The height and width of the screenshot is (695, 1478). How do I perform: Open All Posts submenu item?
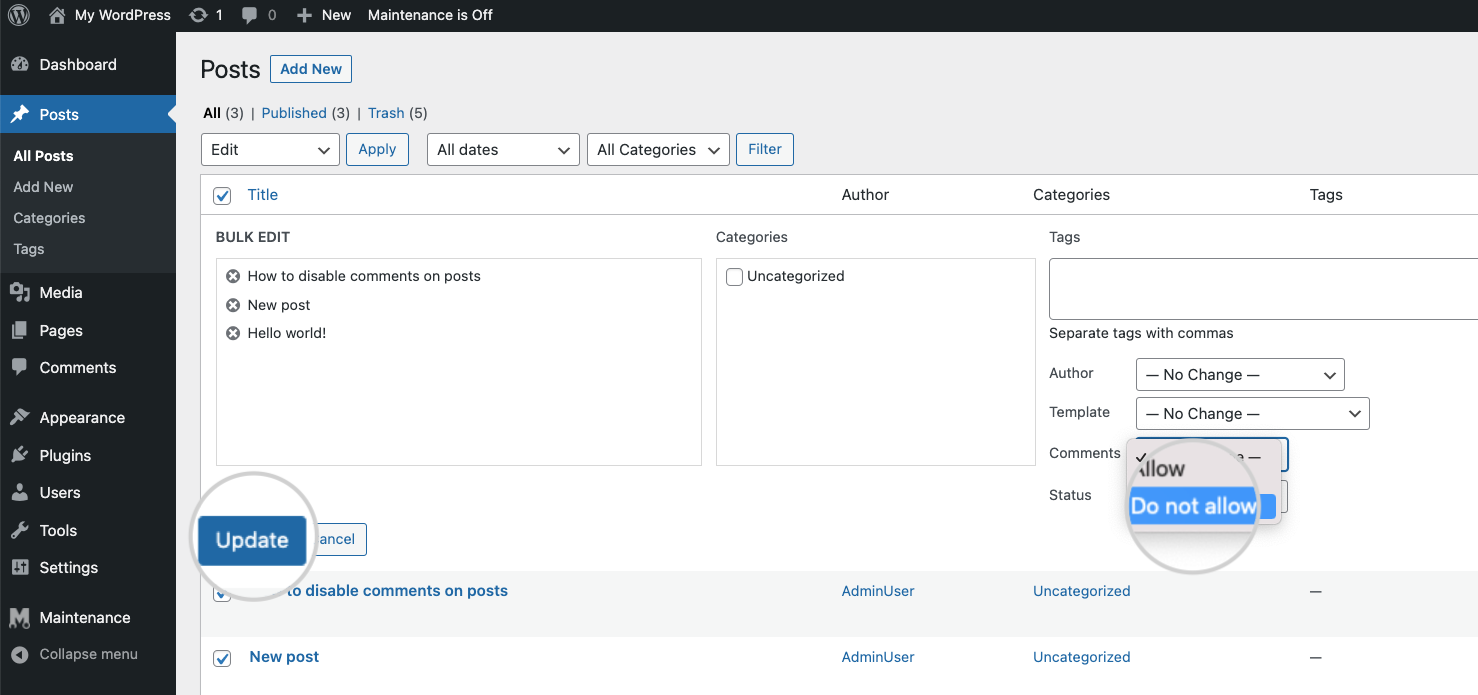coord(43,156)
